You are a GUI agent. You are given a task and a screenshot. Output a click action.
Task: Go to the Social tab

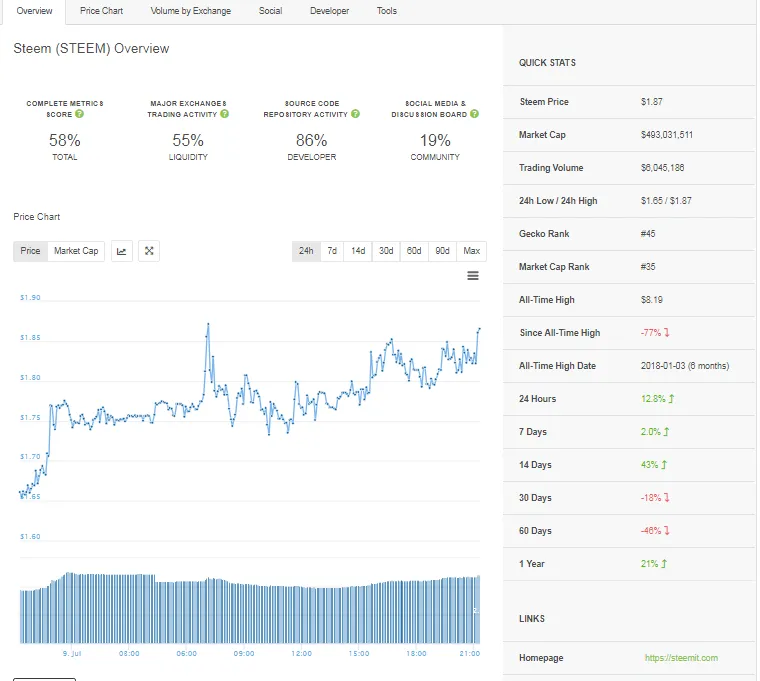[x=270, y=11]
